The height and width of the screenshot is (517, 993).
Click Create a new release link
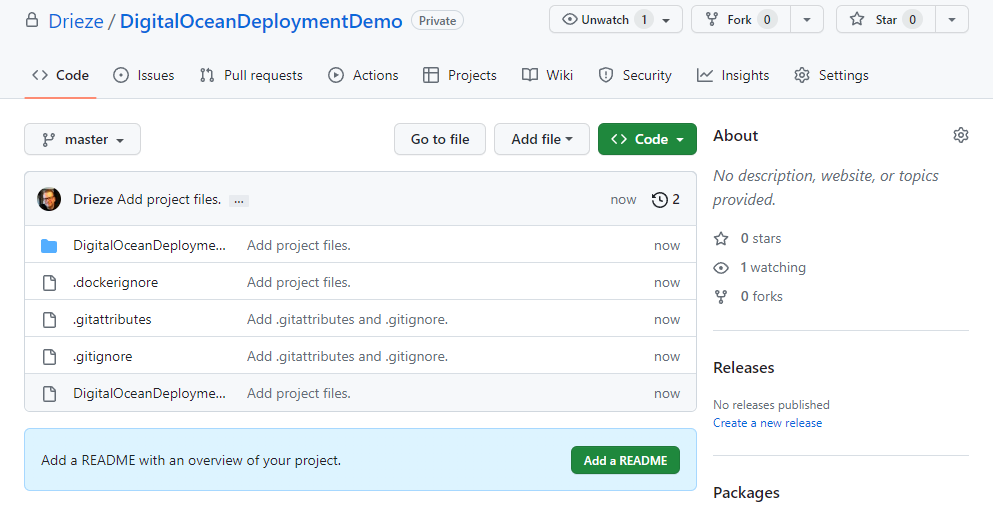click(768, 423)
